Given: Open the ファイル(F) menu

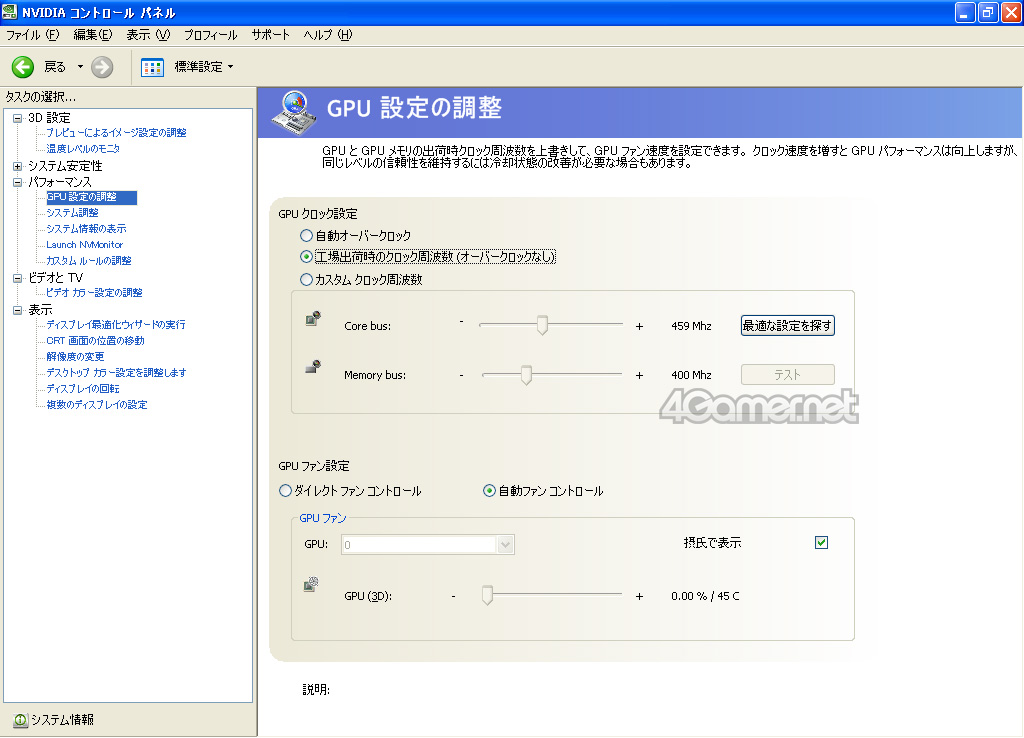Looking at the screenshot, I should 32,35.
